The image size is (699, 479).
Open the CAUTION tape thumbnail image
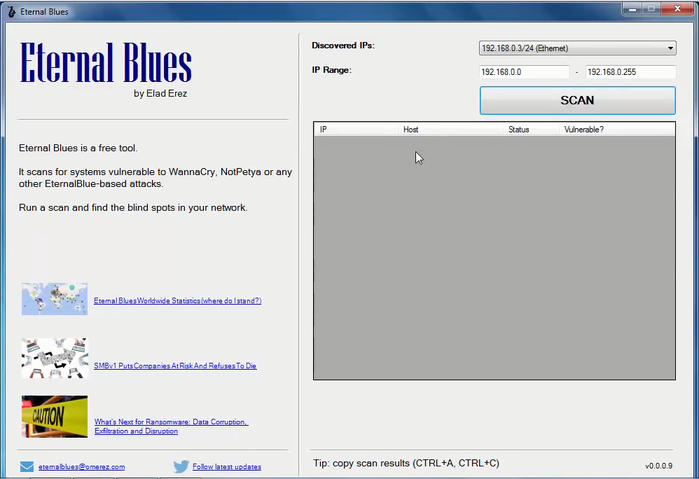click(x=54, y=417)
